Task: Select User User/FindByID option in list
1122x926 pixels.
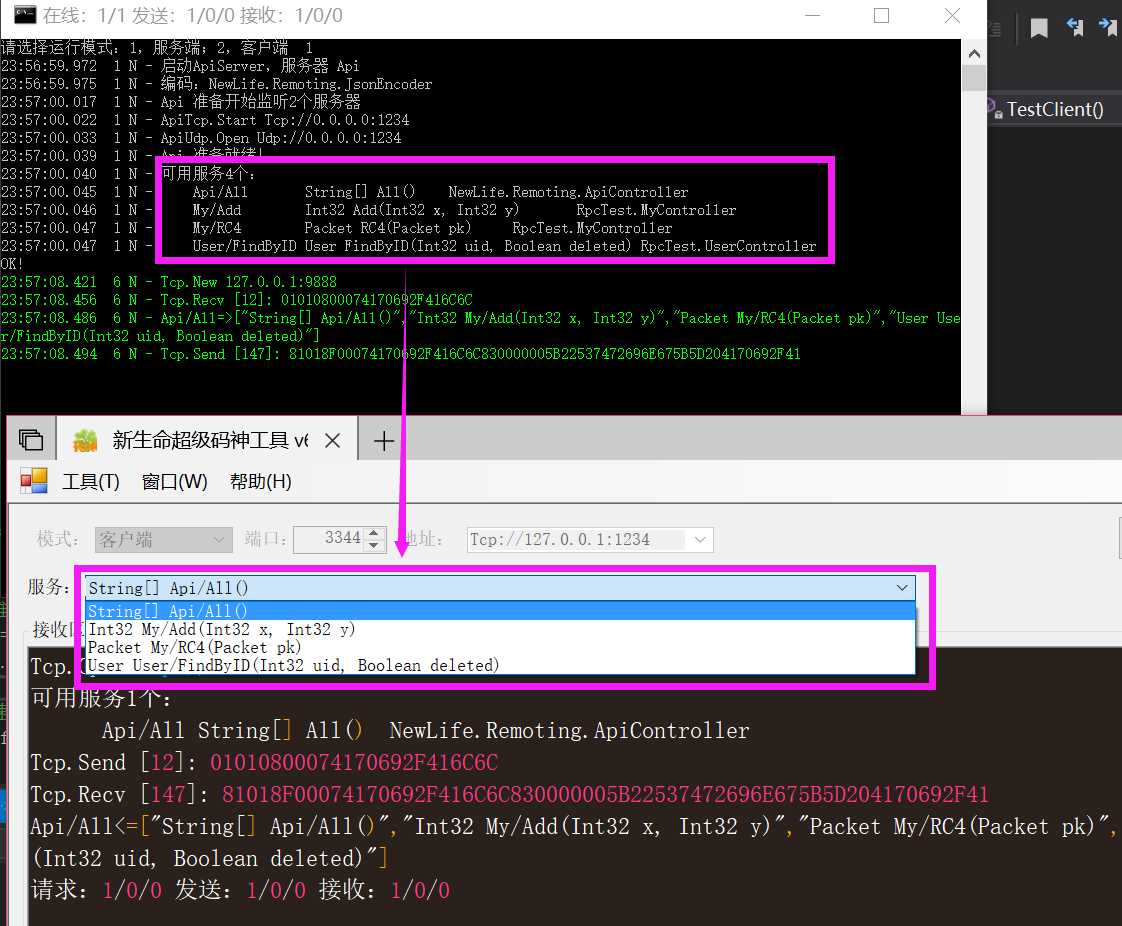Action: coord(500,666)
